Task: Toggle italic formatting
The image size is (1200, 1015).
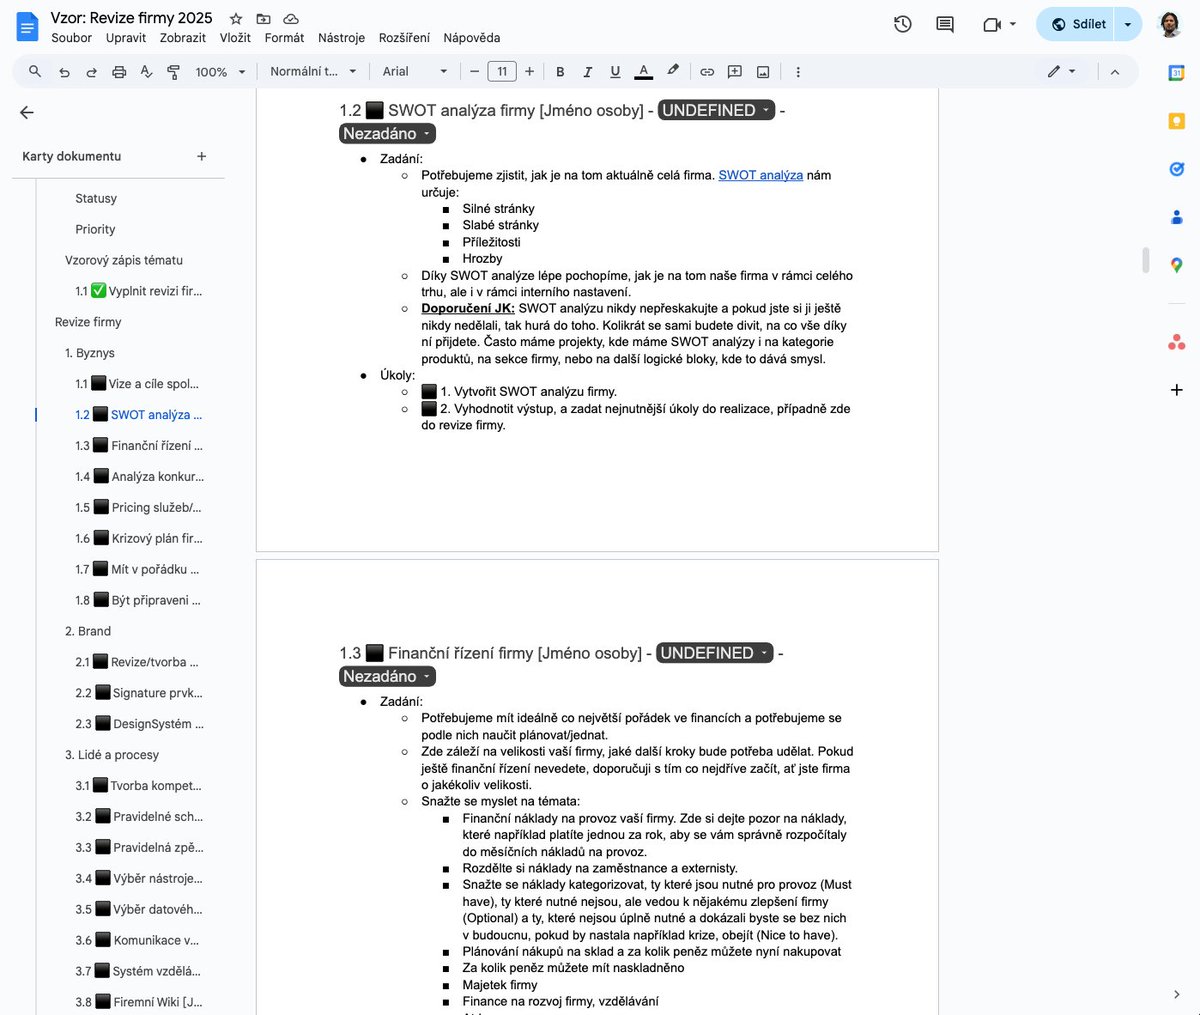Action: pos(588,71)
